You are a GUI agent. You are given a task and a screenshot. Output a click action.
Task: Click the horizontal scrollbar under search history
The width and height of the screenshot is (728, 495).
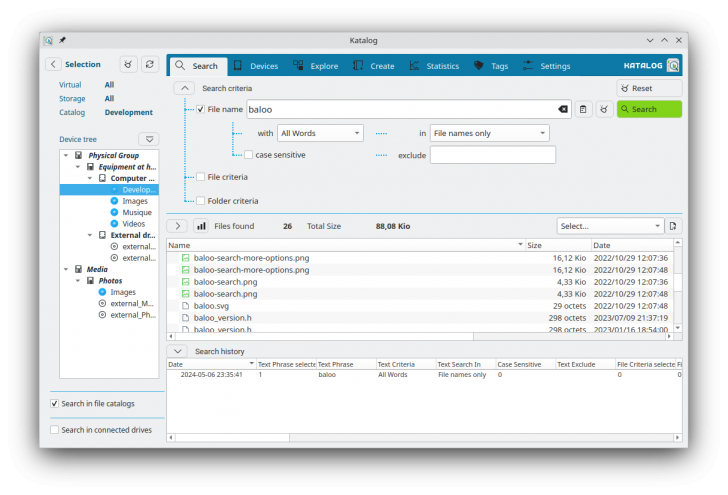click(x=420, y=437)
